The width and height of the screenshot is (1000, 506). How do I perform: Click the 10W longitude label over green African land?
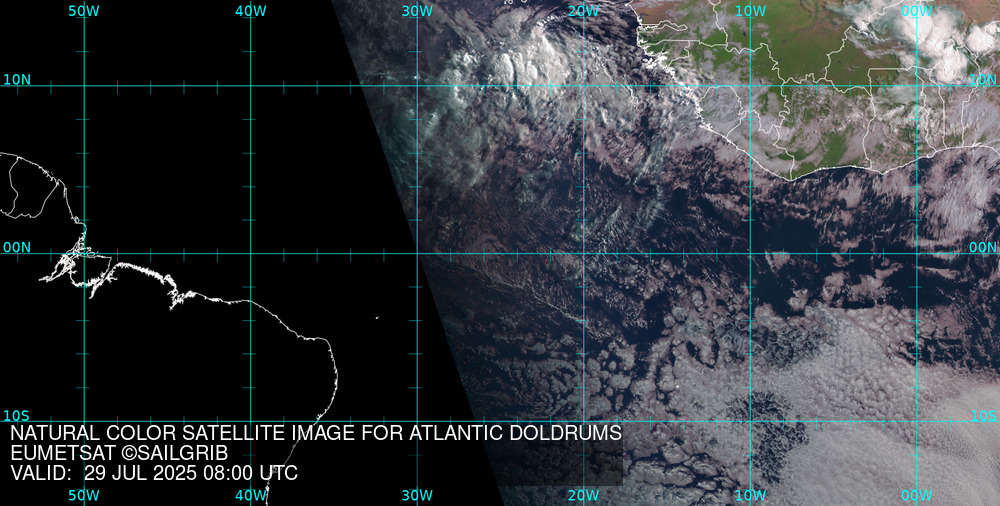pyautogui.click(x=750, y=11)
